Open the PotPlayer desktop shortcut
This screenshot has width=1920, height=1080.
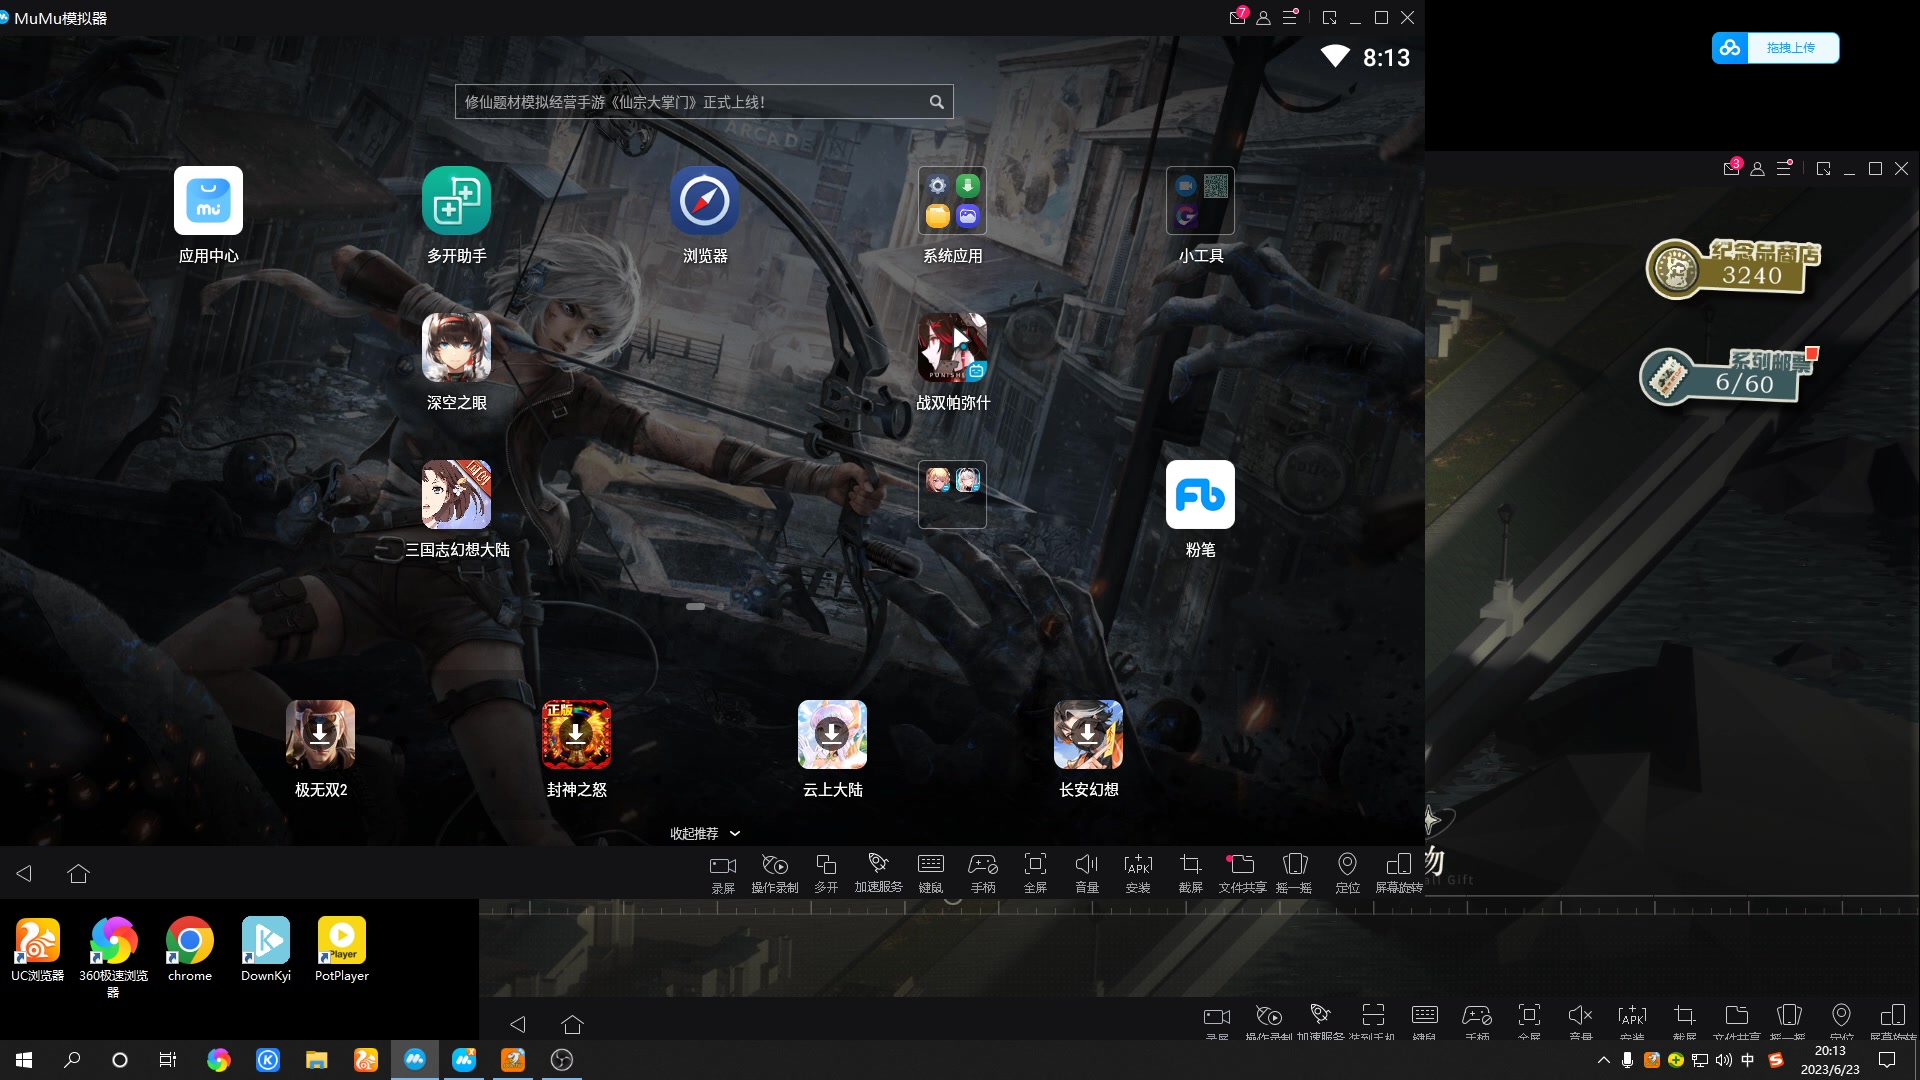[x=341, y=950]
